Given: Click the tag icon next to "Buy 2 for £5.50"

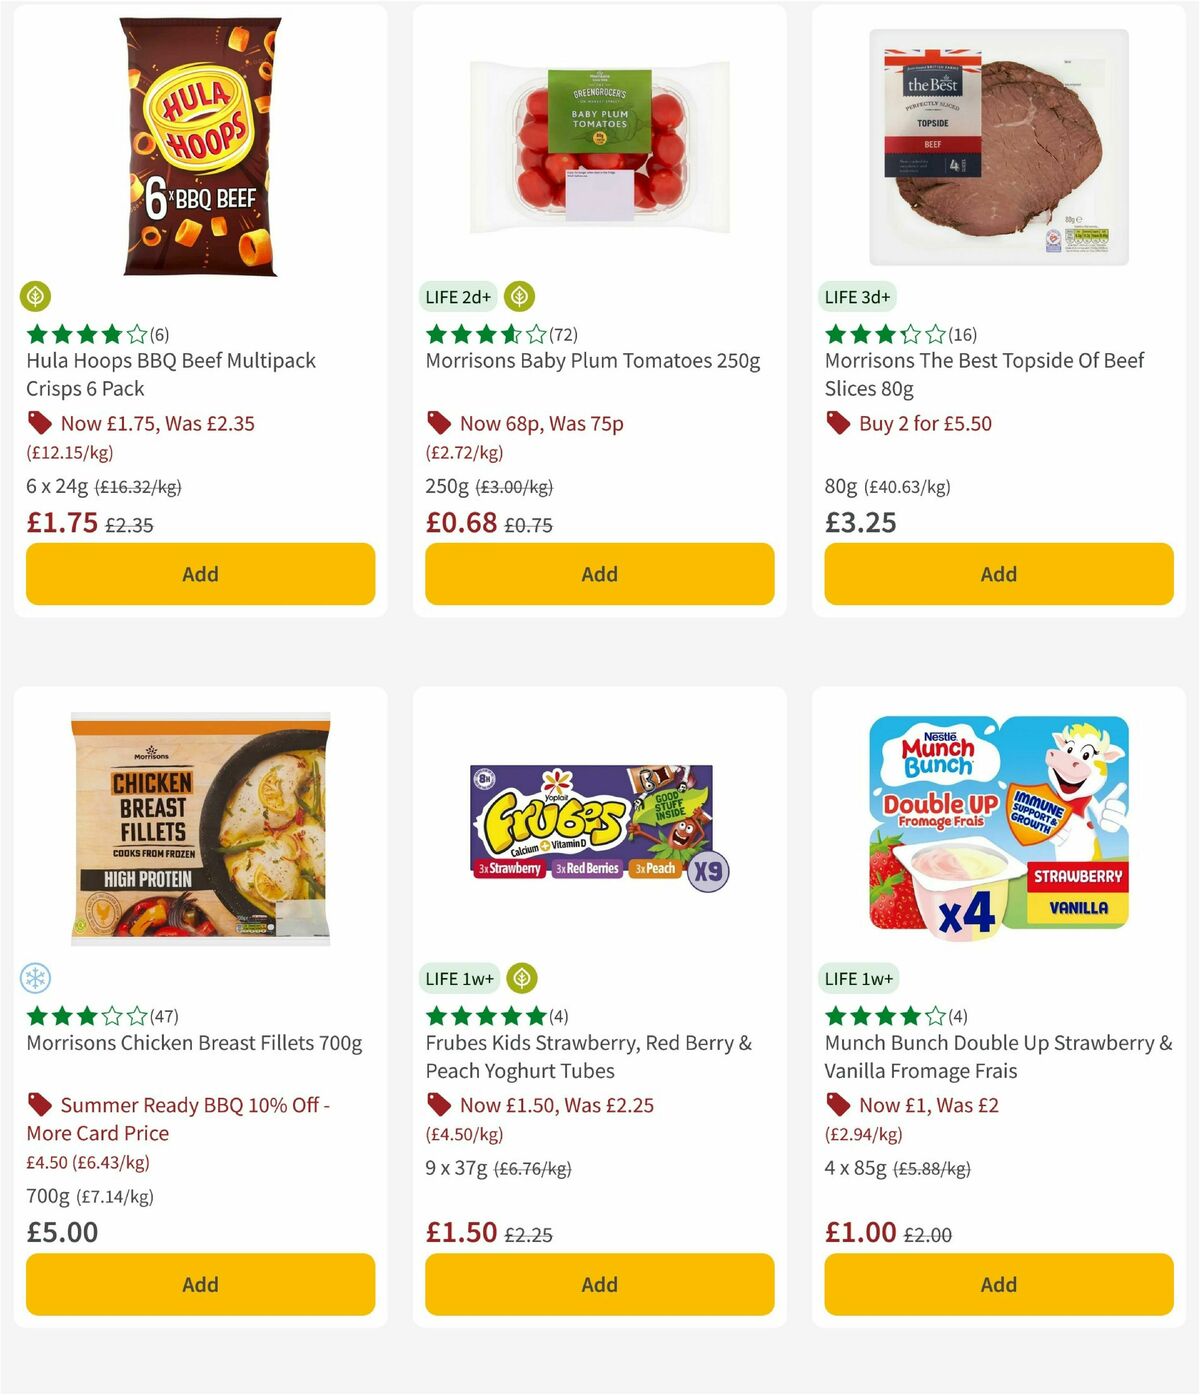Looking at the screenshot, I should coord(839,423).
